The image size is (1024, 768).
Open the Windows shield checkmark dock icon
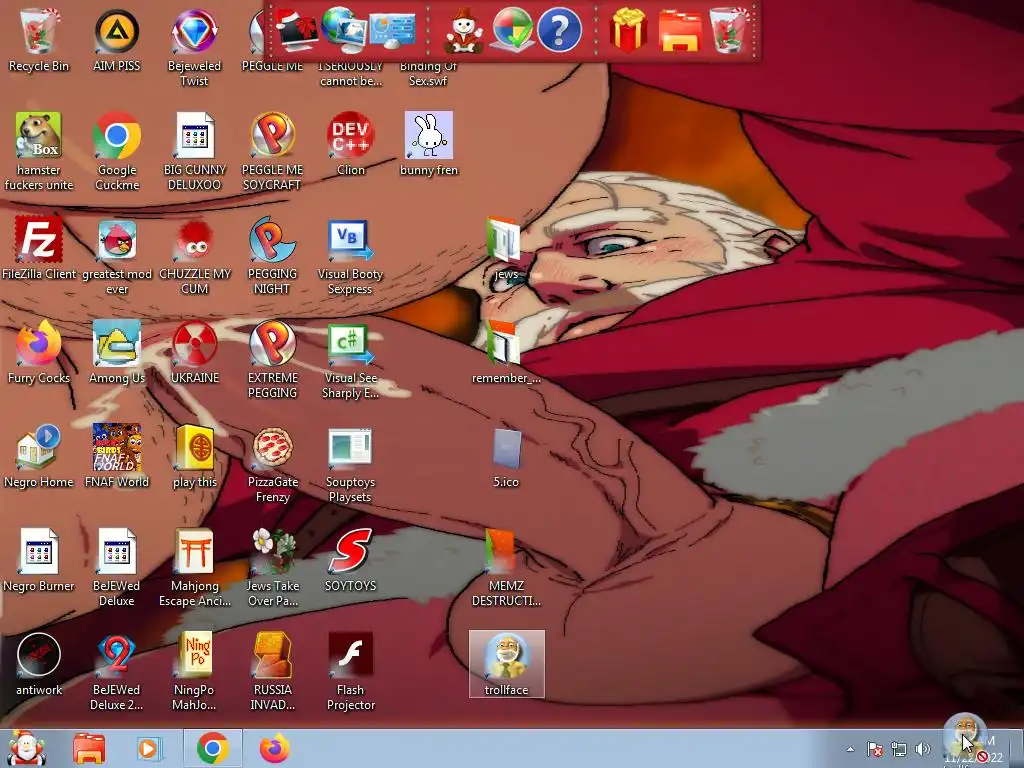point(511,30)
